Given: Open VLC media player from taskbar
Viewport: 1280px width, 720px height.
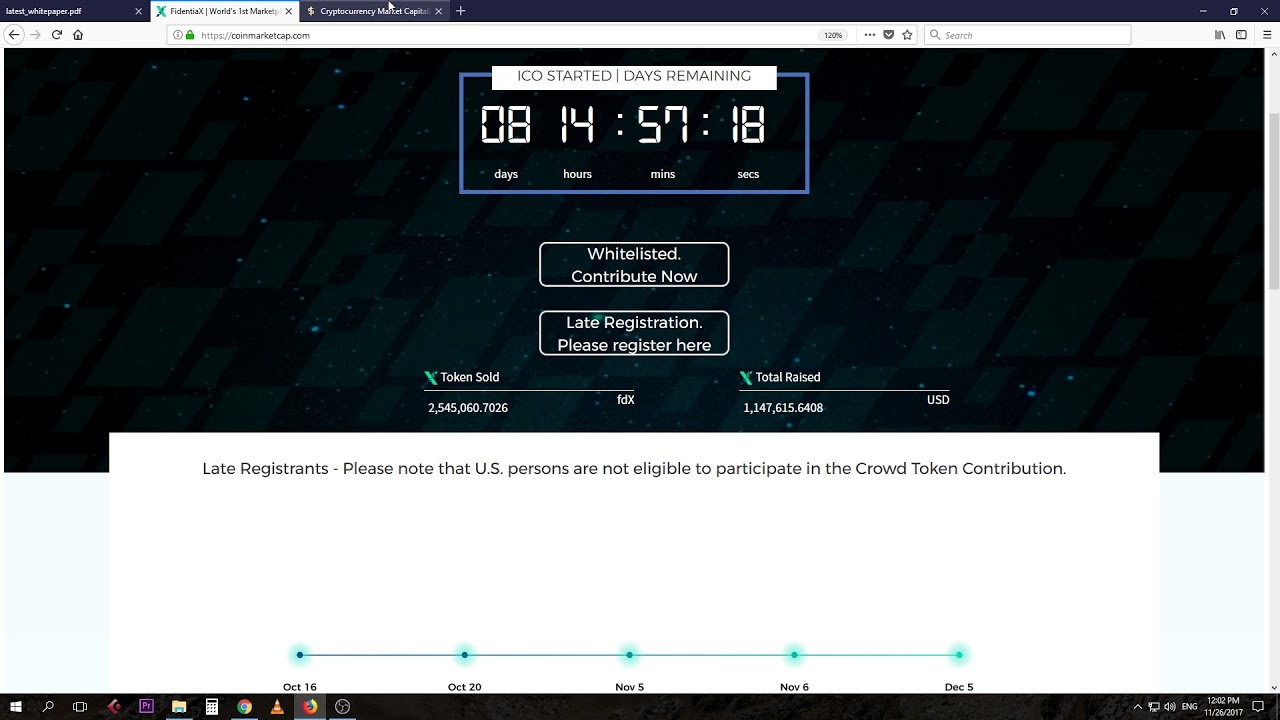Looking at the screenshot, I should [x=277, y=707].
